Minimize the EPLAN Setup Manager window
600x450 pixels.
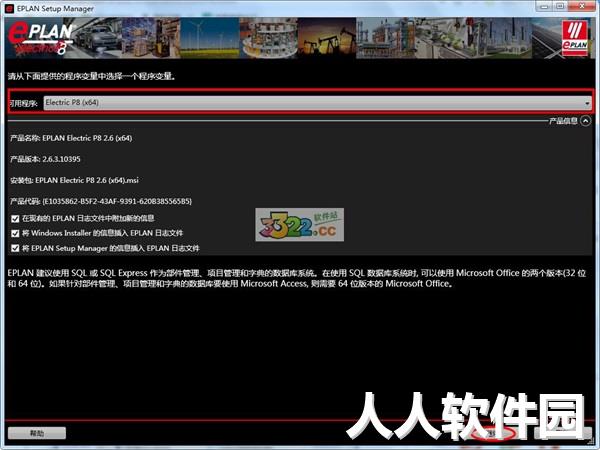[x=544, y=6]
